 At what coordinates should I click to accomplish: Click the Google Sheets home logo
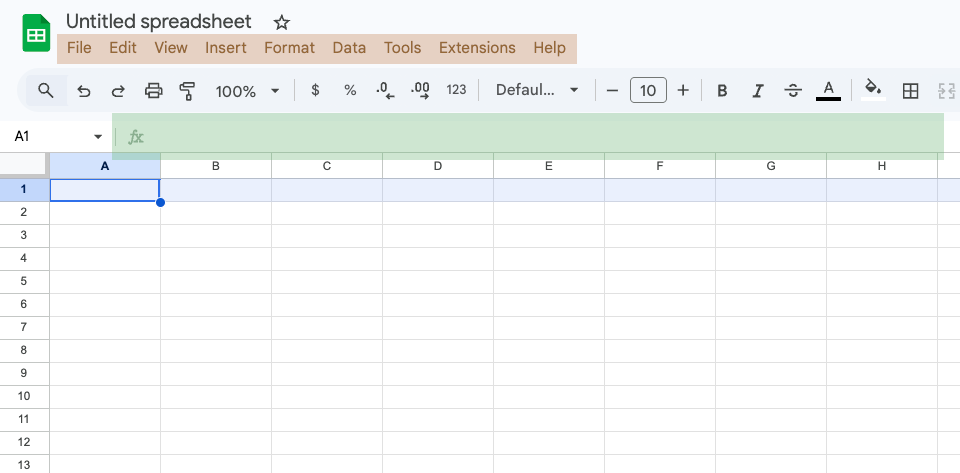pyautogui.click(x=36, y=35)
